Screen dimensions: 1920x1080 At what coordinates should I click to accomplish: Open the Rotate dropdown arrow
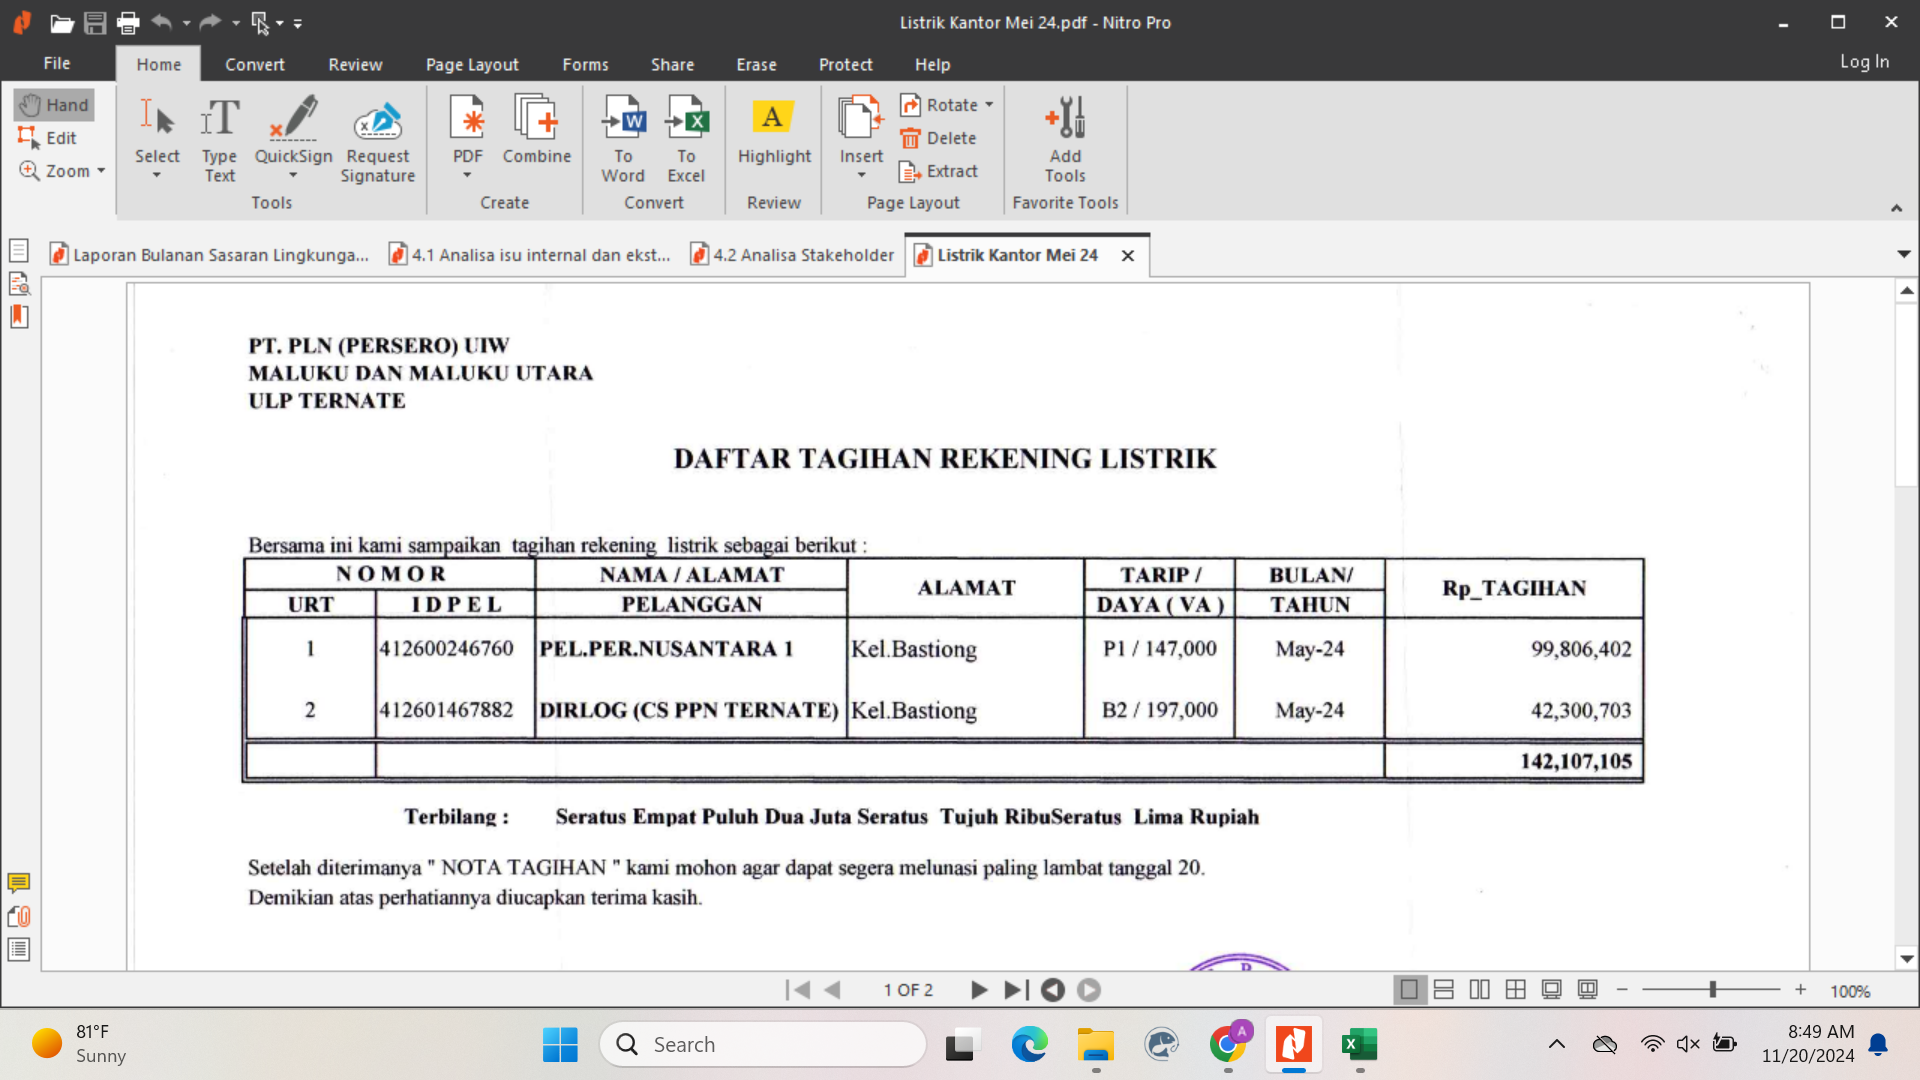(x=989, y=105)
